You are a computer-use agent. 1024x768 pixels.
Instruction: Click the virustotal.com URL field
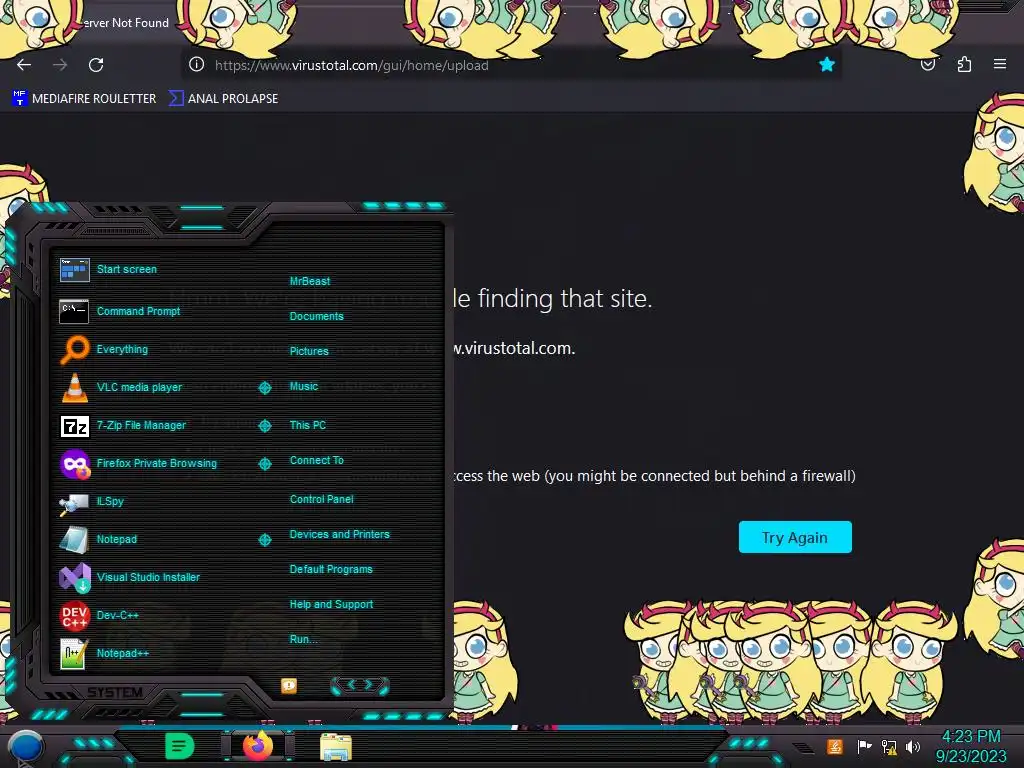coord(511,65)
